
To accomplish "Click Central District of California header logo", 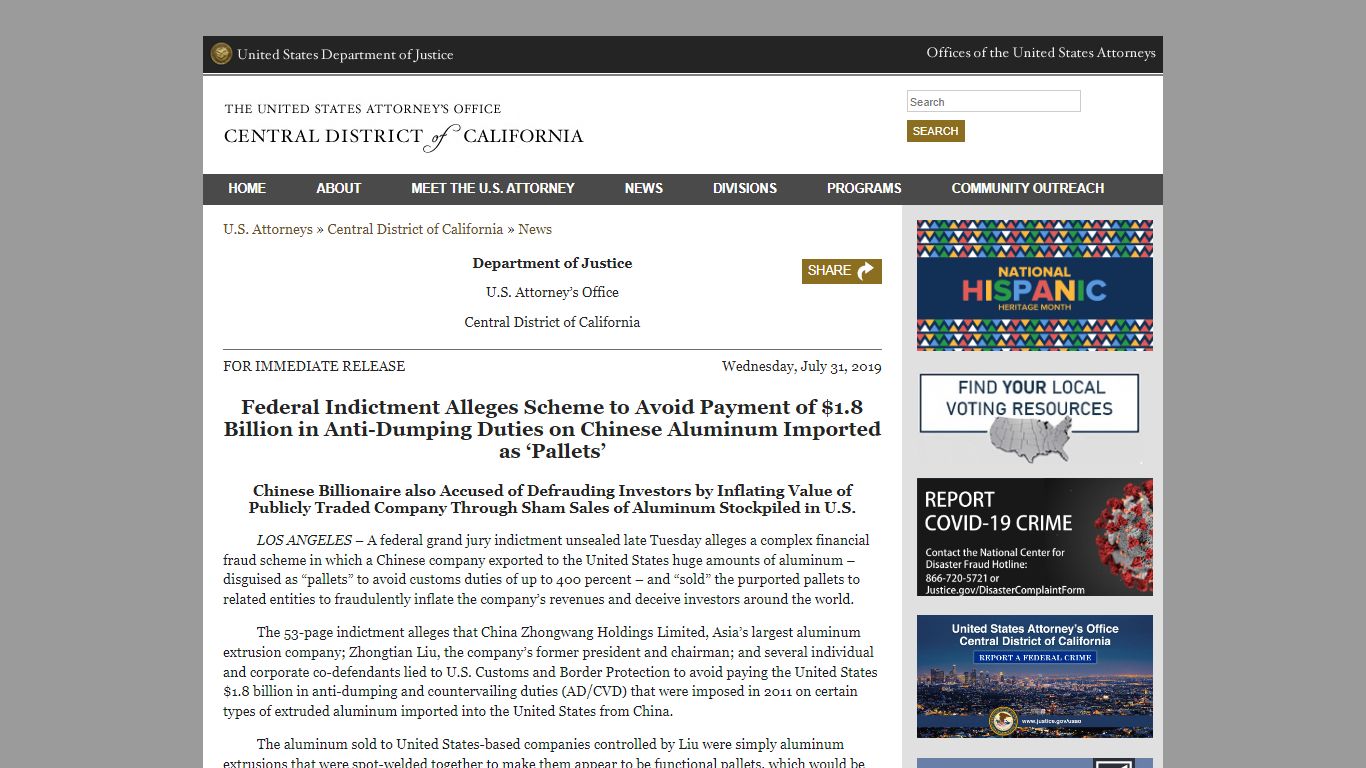I will tap(403, 128).
